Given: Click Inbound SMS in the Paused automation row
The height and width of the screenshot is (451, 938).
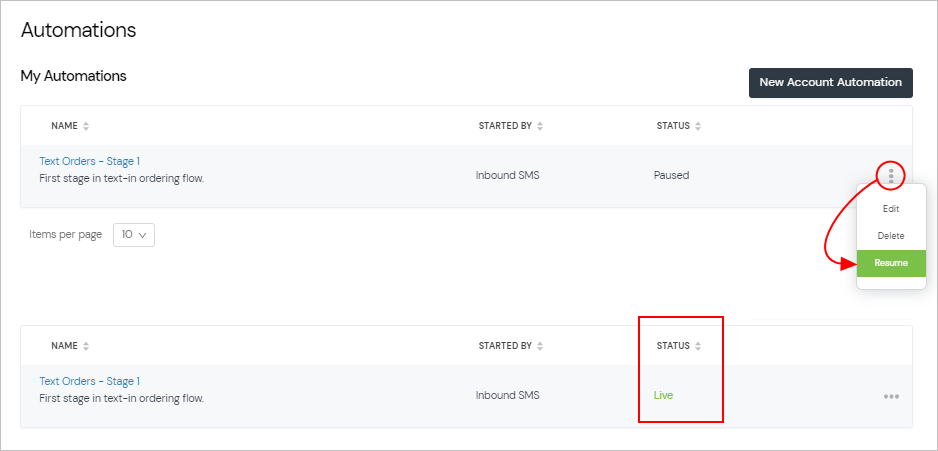Looking at the screenshot, I should tap(507, 175).
